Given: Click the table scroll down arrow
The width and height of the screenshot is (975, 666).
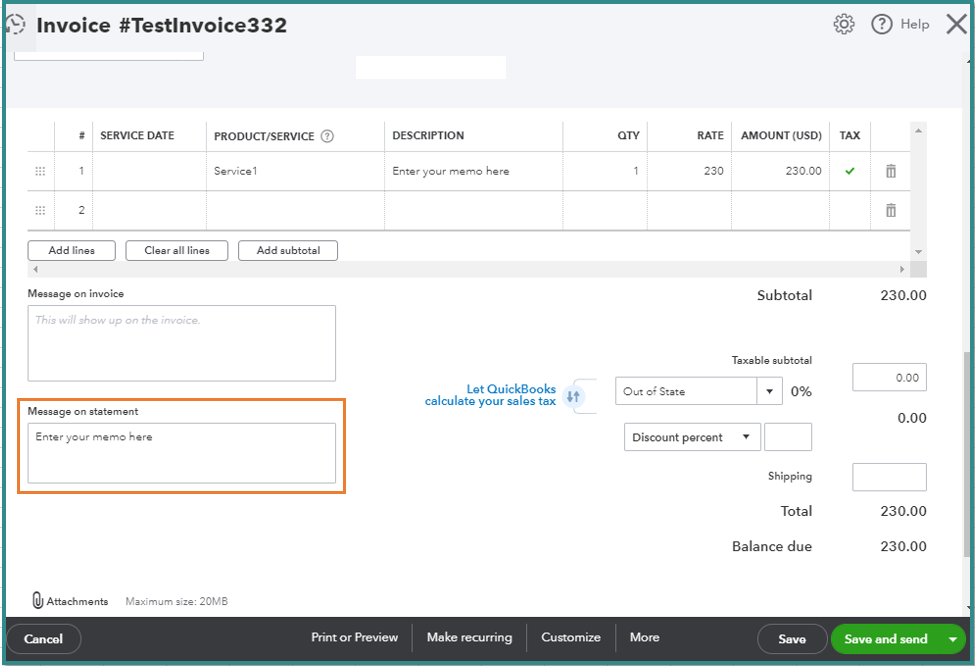Looking at the screenshot, I should (918, 252).
